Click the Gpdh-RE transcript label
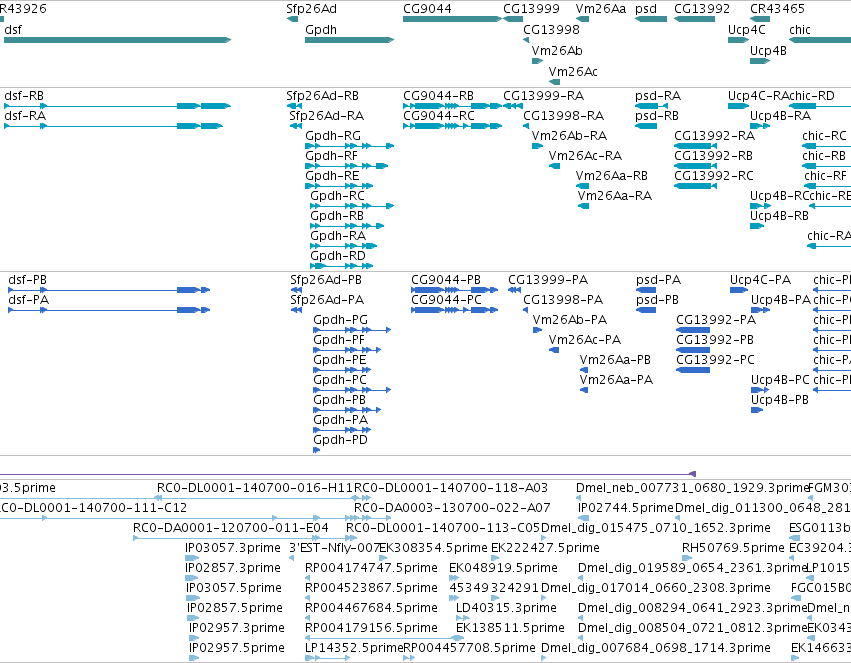The height and width of the screenshot is (663, 851). point(332,176)
